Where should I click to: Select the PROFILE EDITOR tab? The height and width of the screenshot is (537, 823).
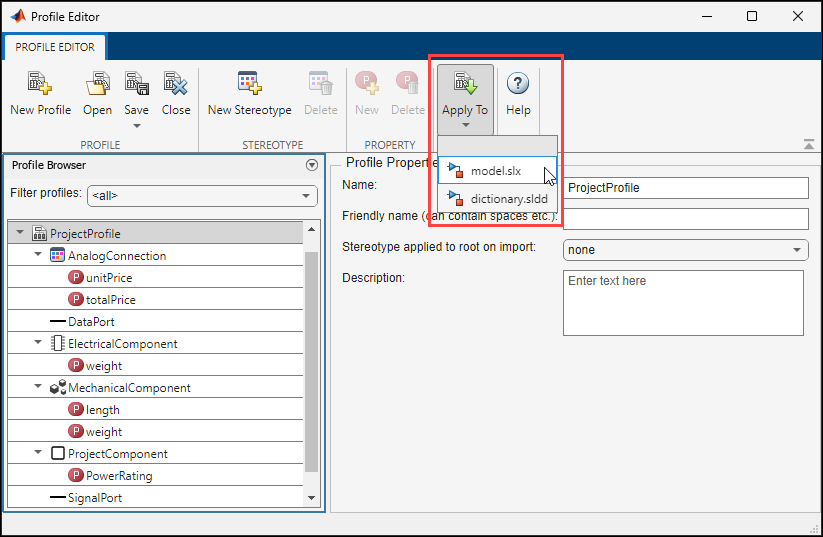click(x=55, y=47)
